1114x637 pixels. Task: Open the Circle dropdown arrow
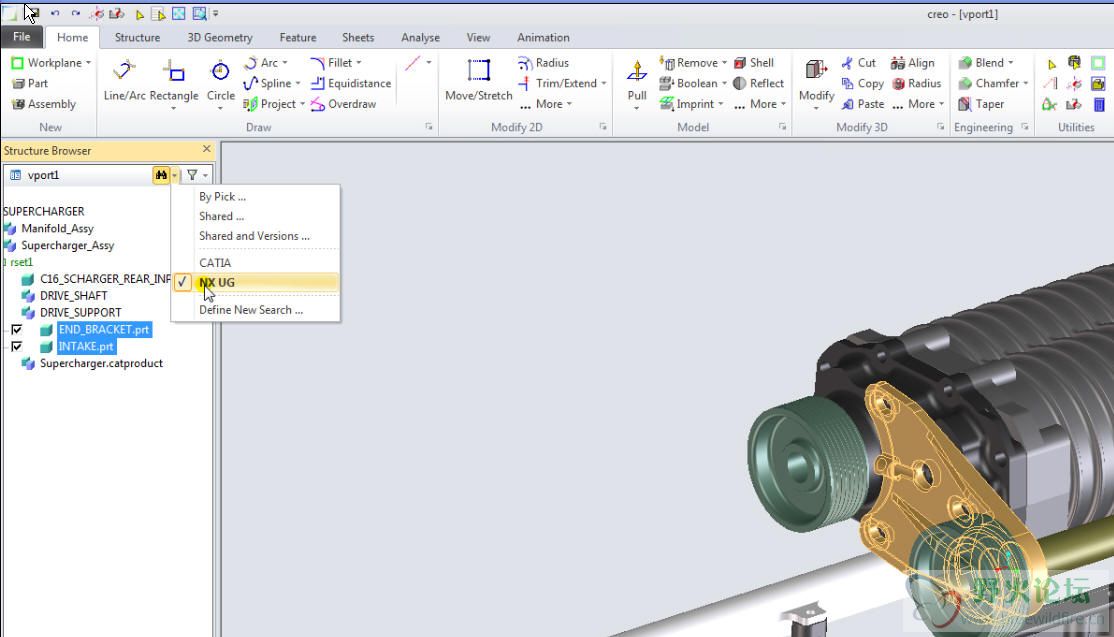click(220, 108)
